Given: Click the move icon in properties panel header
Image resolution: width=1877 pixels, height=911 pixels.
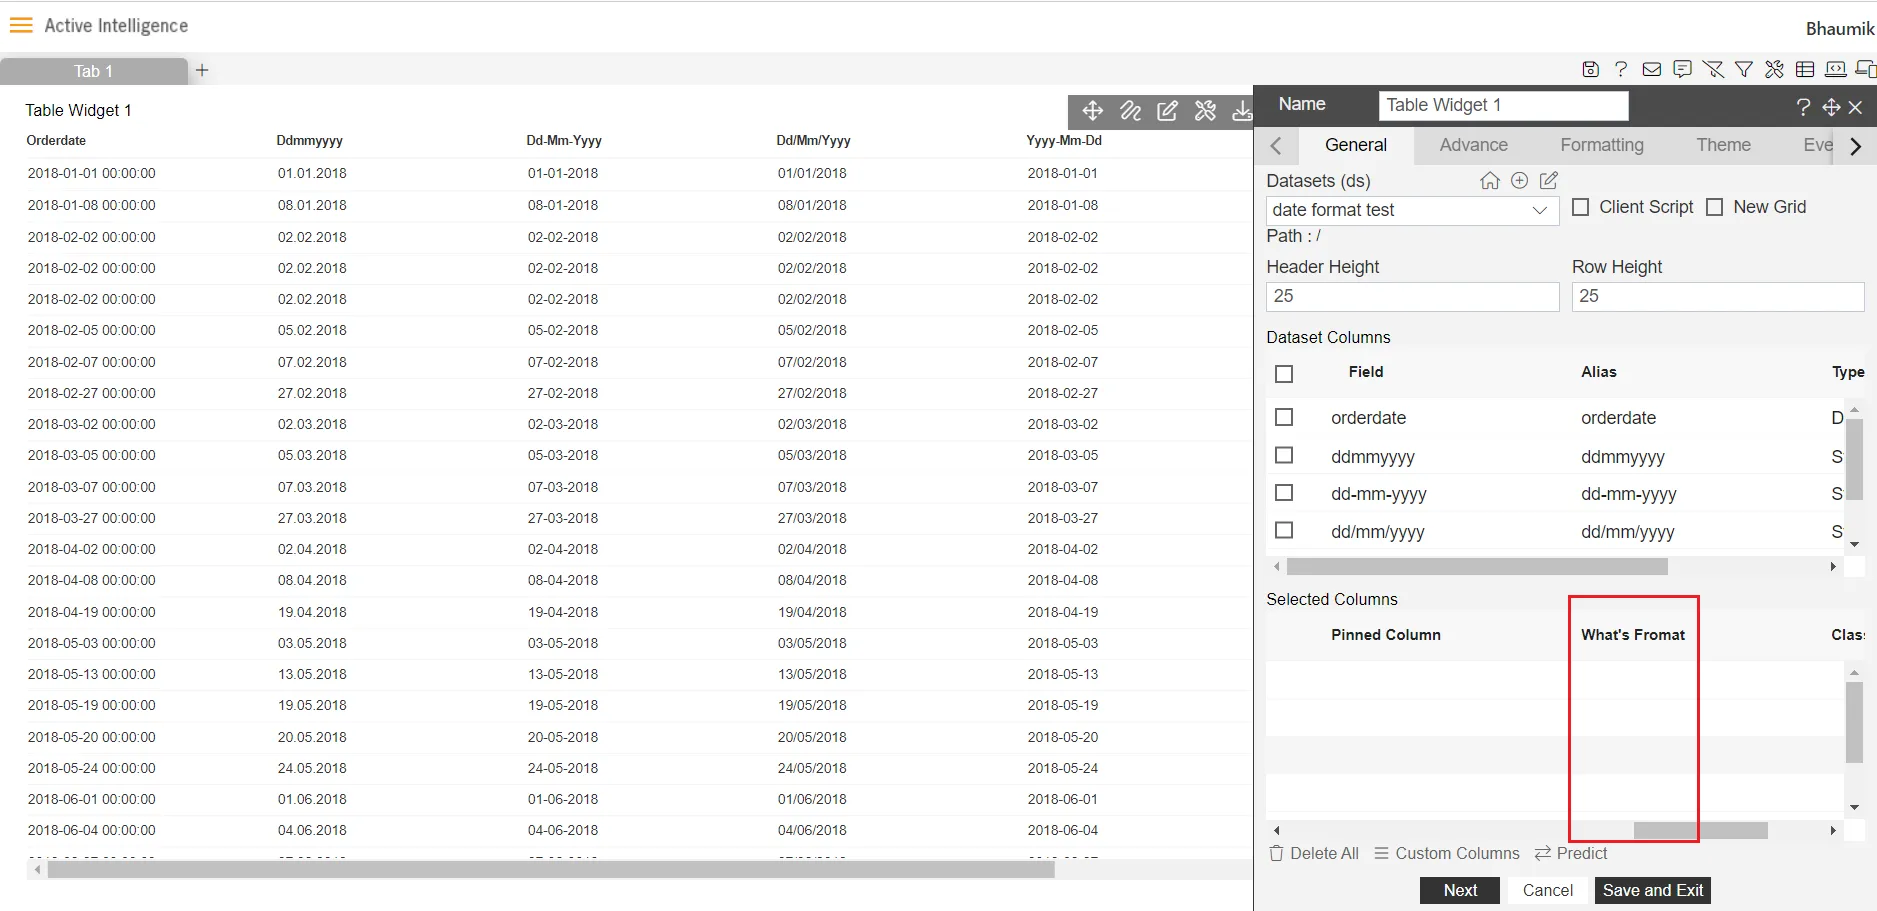Looking at the screenshot, I should coord(1831,107).
